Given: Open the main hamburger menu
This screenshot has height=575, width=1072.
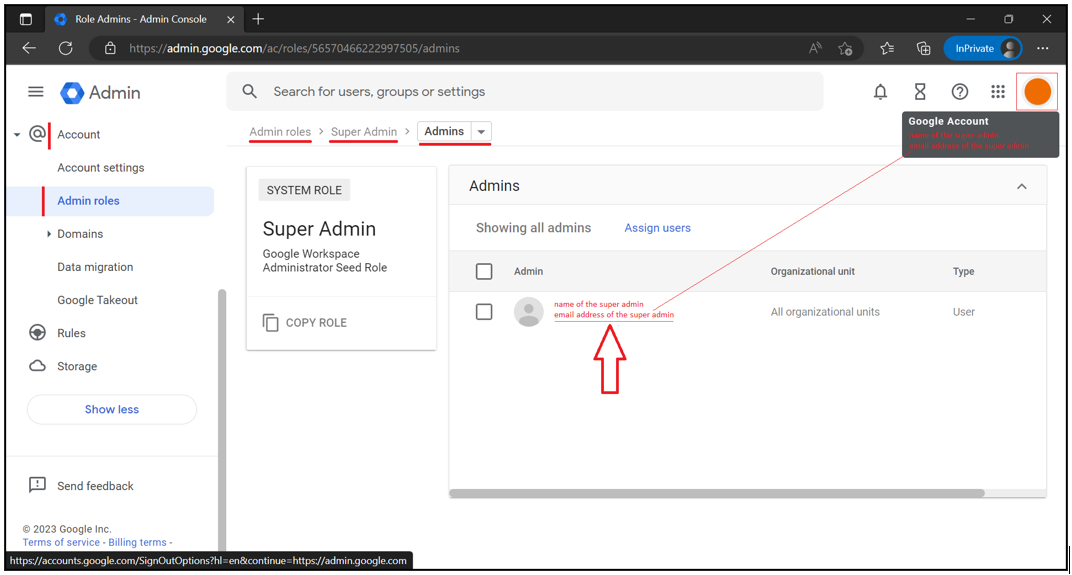Looking at the screenshot, I should click(36, 92).
